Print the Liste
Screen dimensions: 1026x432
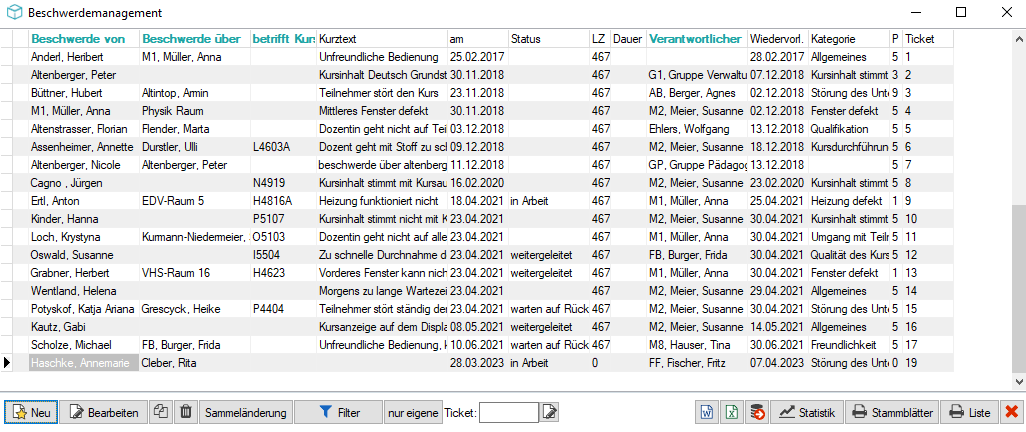coord(970,412)
